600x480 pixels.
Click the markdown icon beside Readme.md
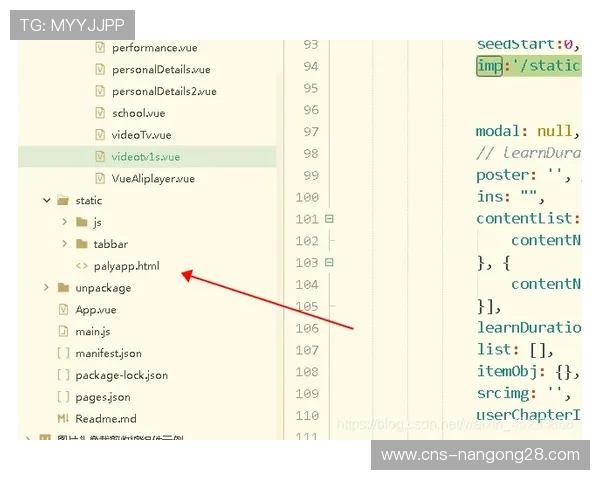[x=63, y=419]
